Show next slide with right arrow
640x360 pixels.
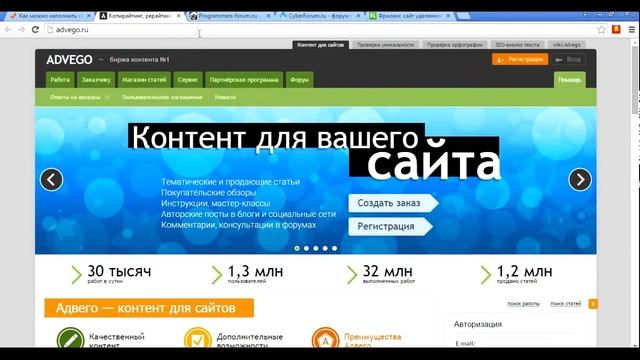(x=580, y=180)
